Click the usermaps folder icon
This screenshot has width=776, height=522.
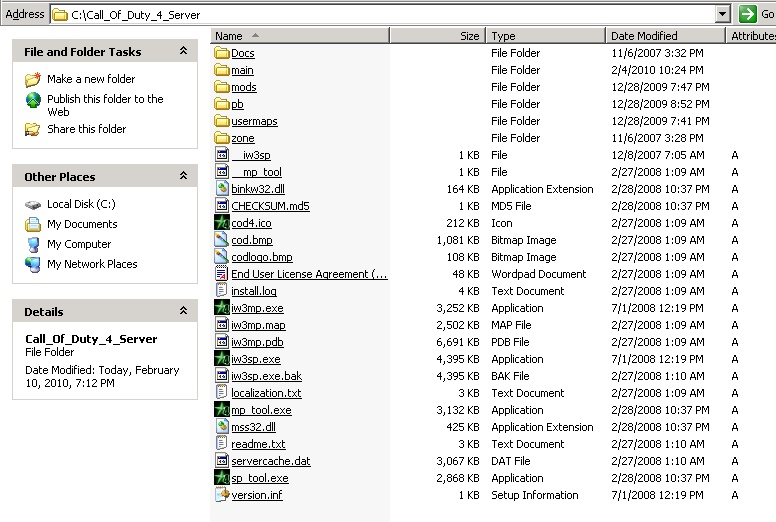coord(222,121)
